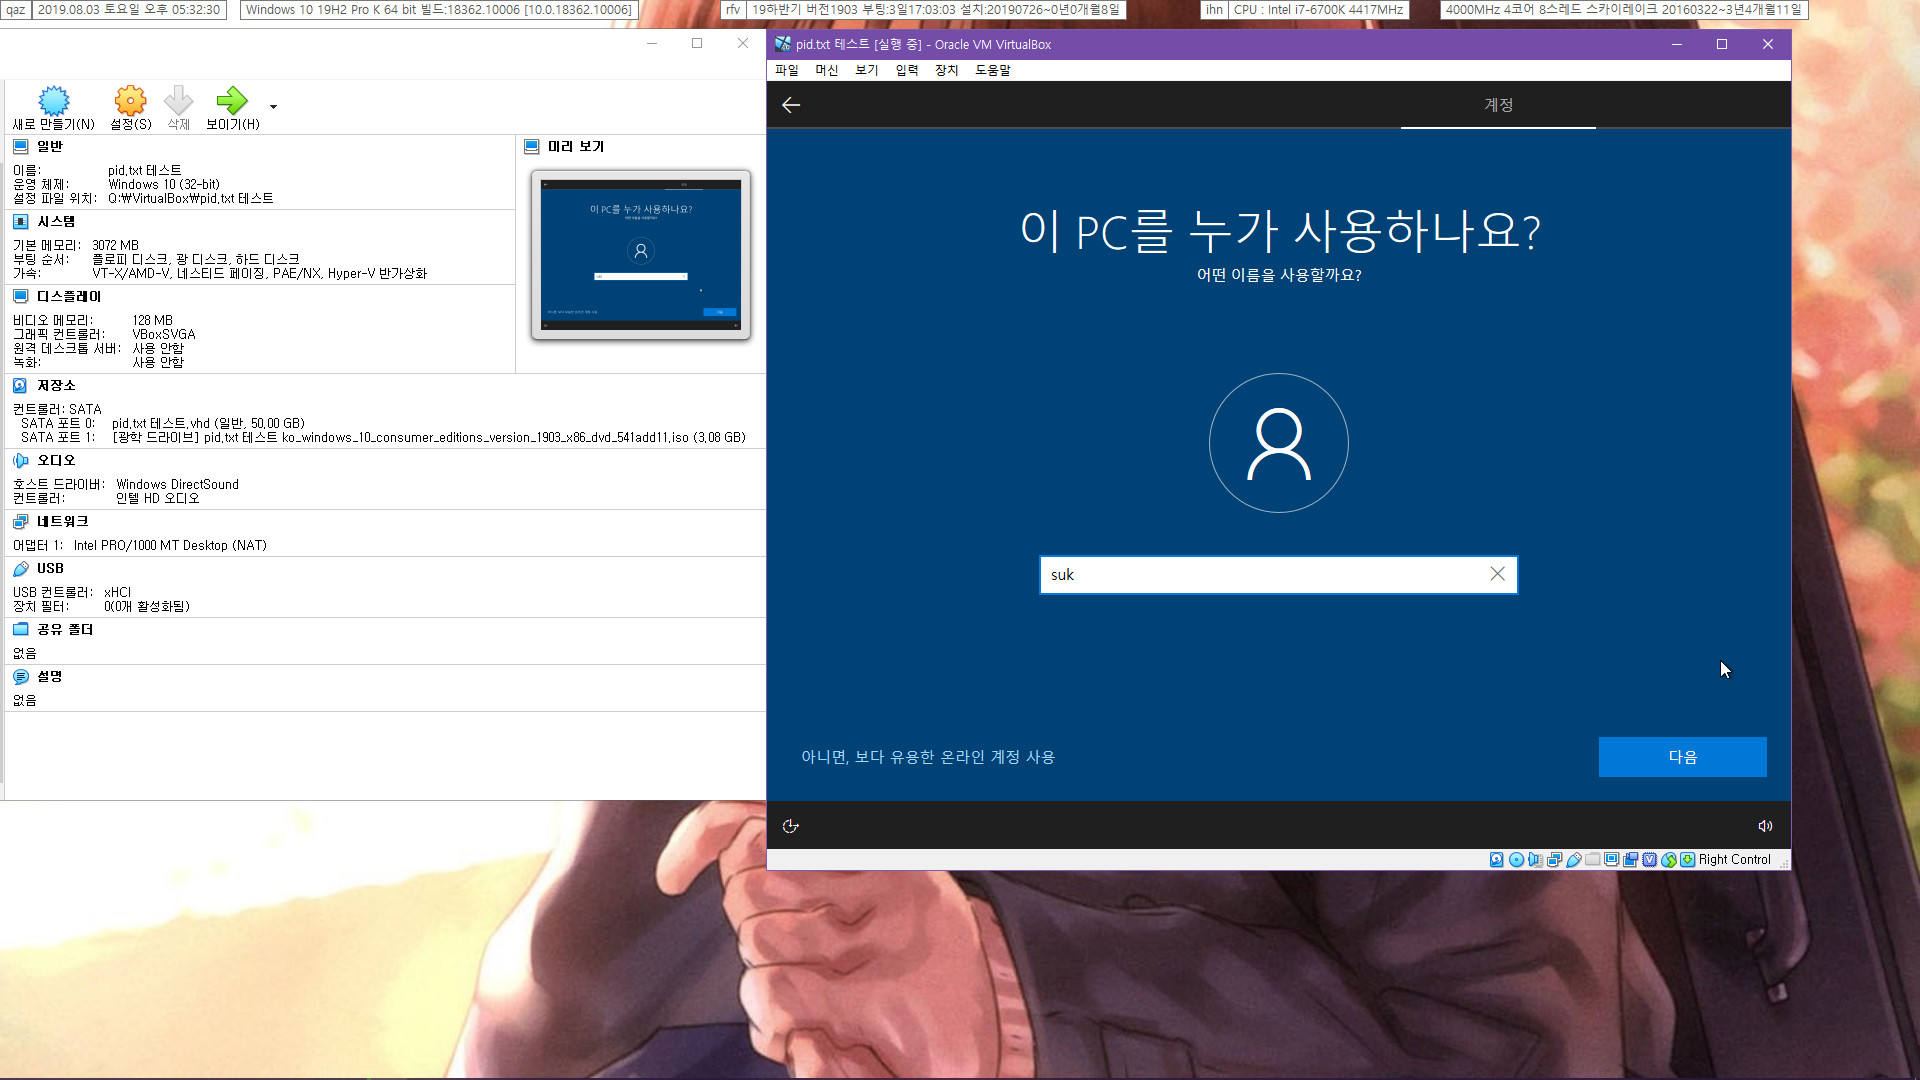Click the New (새로 만들기) gear icon
Image resolution: width=1920 pixels, height=1080 pixels.
click(54, 100)
